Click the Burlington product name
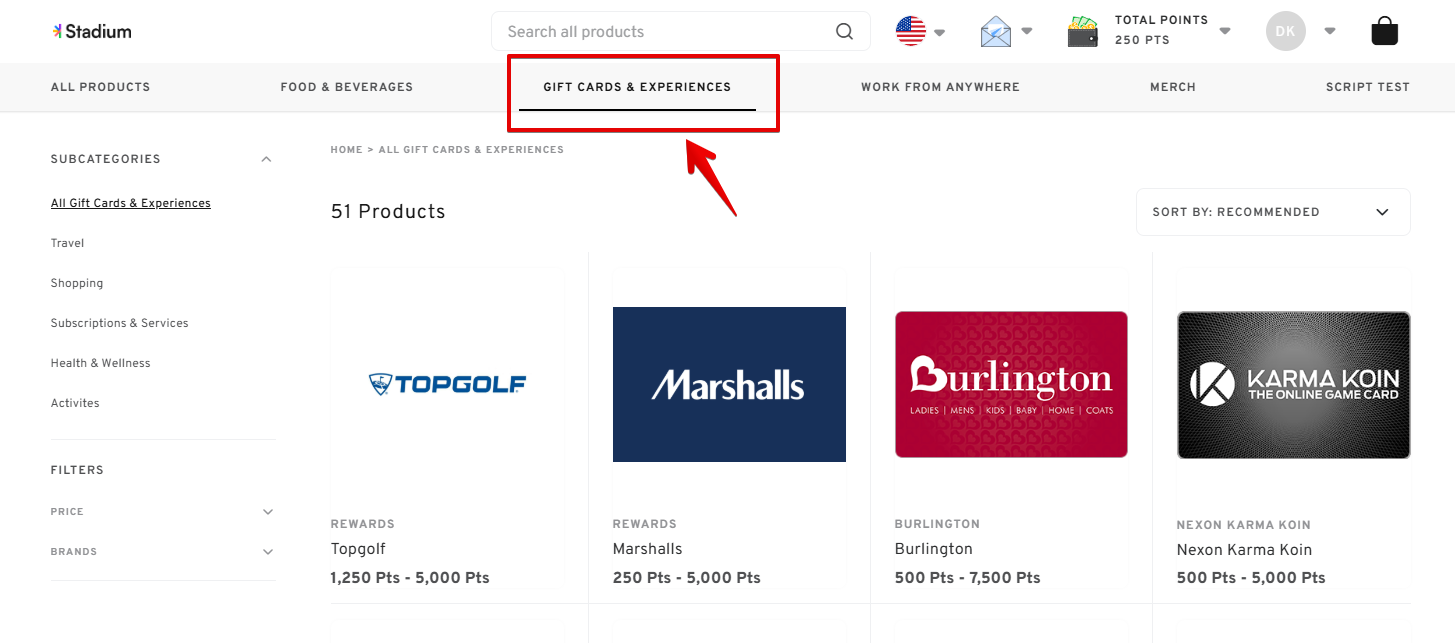Screen dimensions: 1455x643 coord(934,549)
